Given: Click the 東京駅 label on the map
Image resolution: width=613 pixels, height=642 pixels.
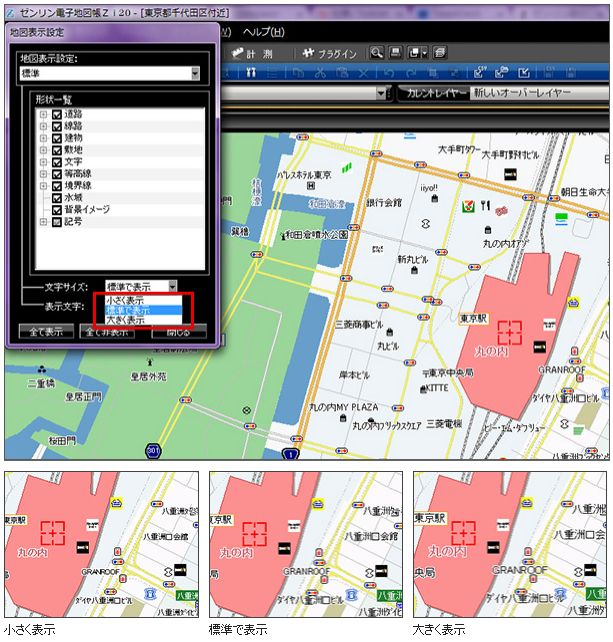Looking at the screenshot, I should coord(474,318).
